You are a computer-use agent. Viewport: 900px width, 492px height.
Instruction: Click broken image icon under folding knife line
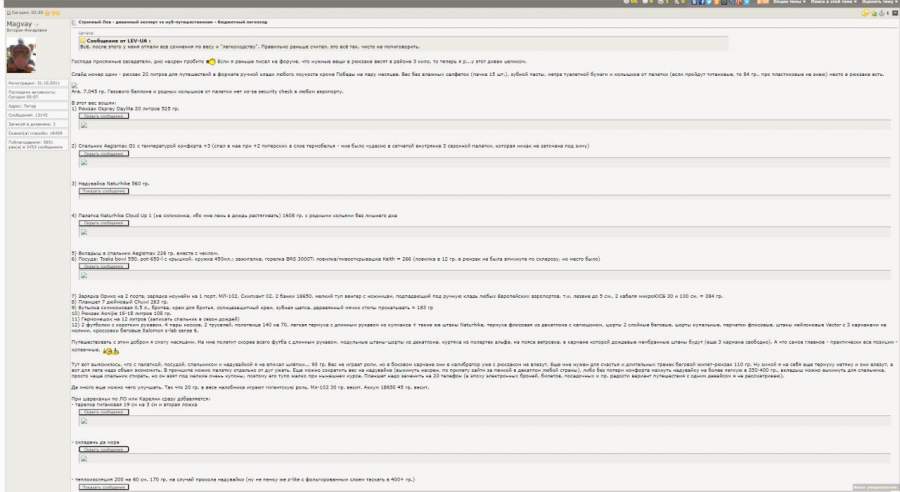pos(84,458)
